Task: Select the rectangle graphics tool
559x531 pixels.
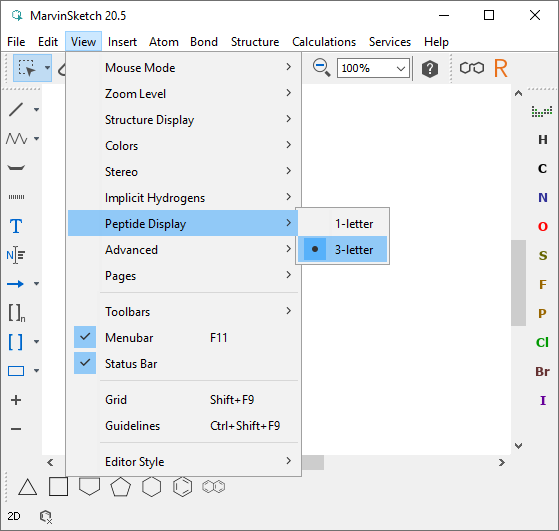Action: point(16,371)
